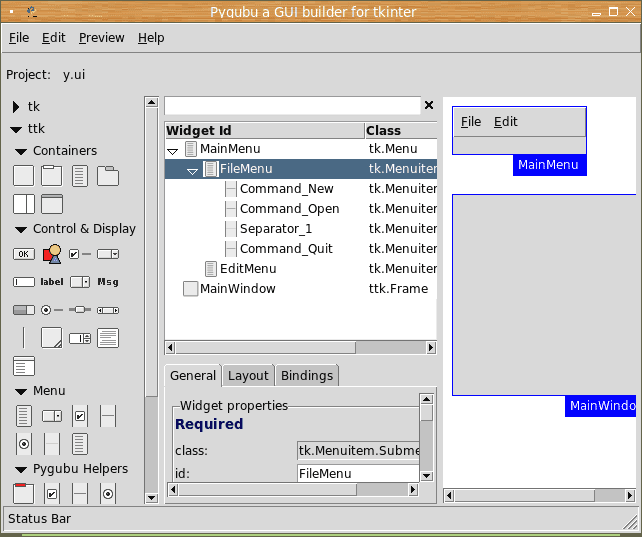Pick the Panedwindow split-pane icon

pyautogui.click(x=24, y=204)
